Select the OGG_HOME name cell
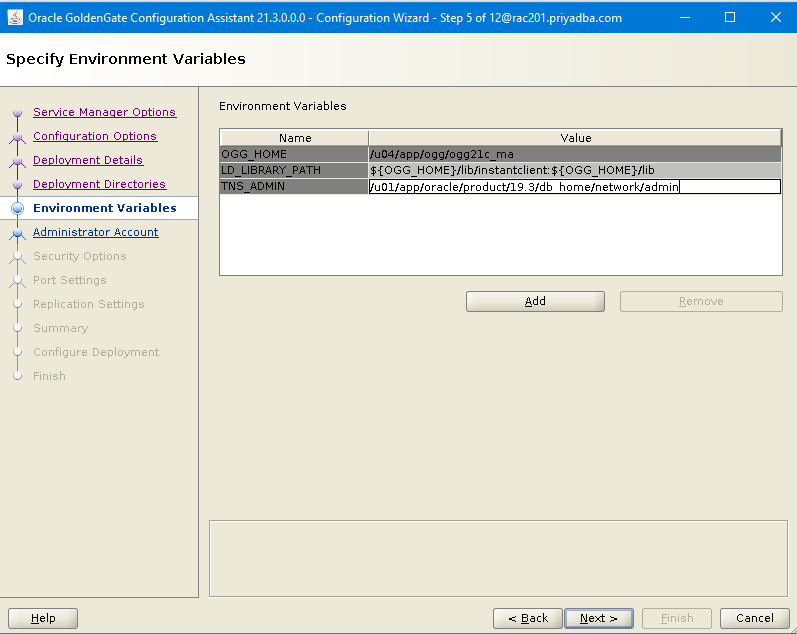Viewport: 797px width, 634px height. (294, 154)
